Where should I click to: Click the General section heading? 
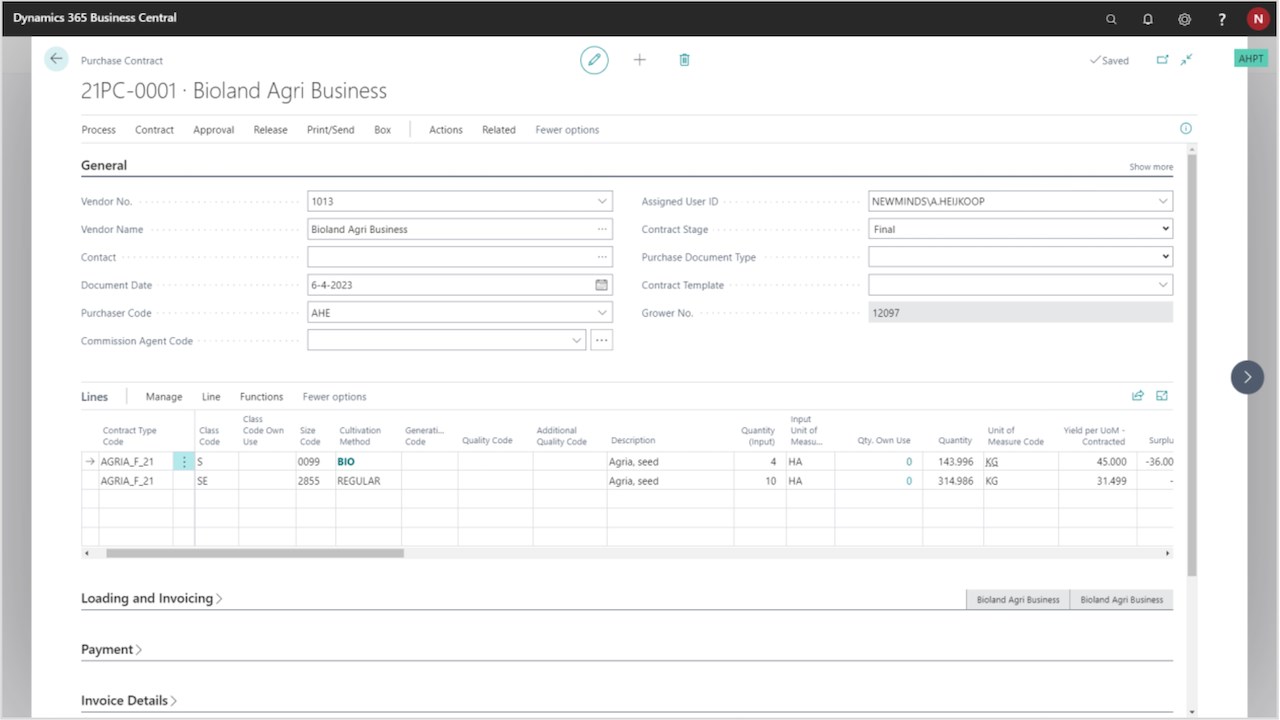(104, 165)
